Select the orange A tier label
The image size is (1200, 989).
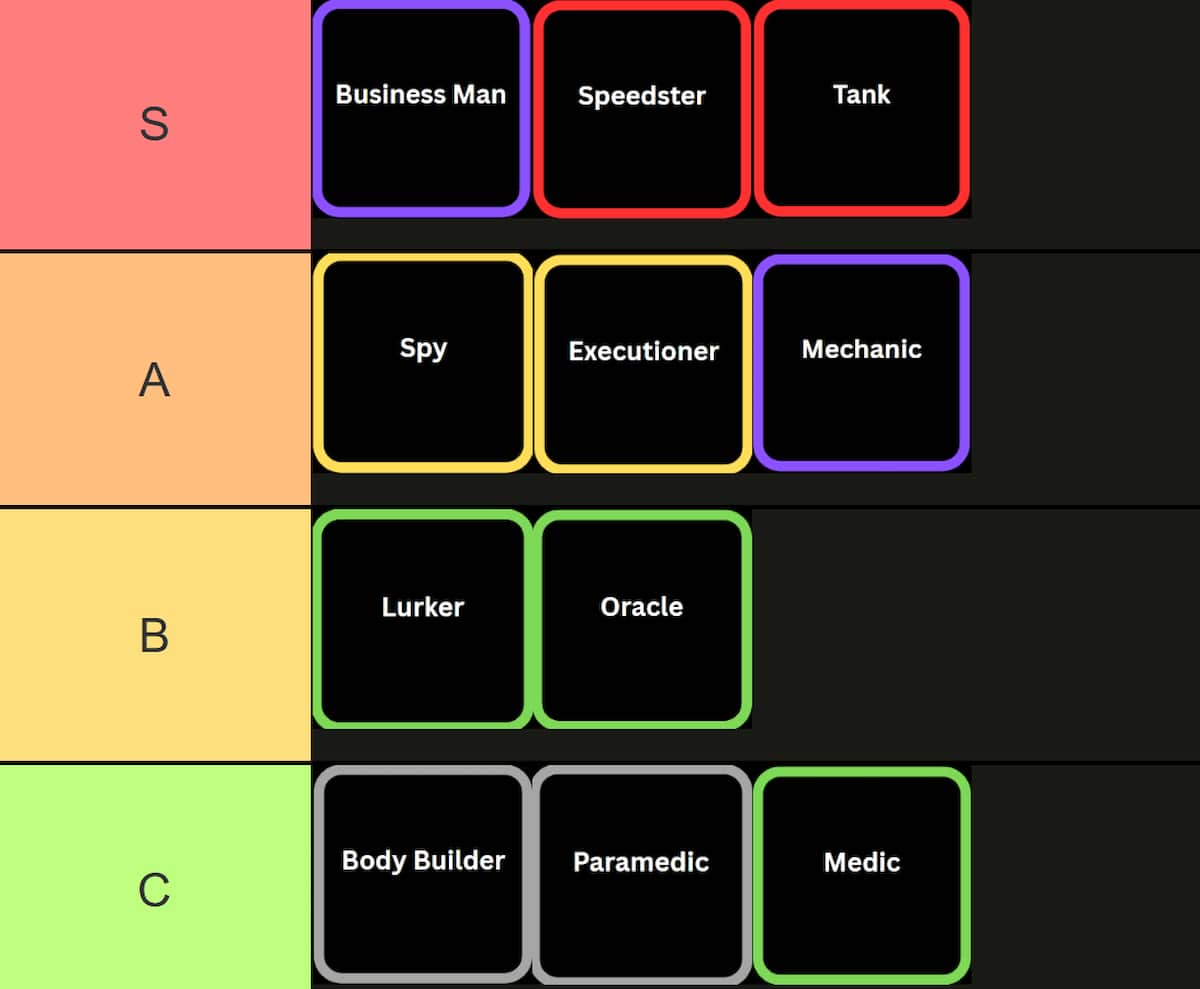(154, 379)
